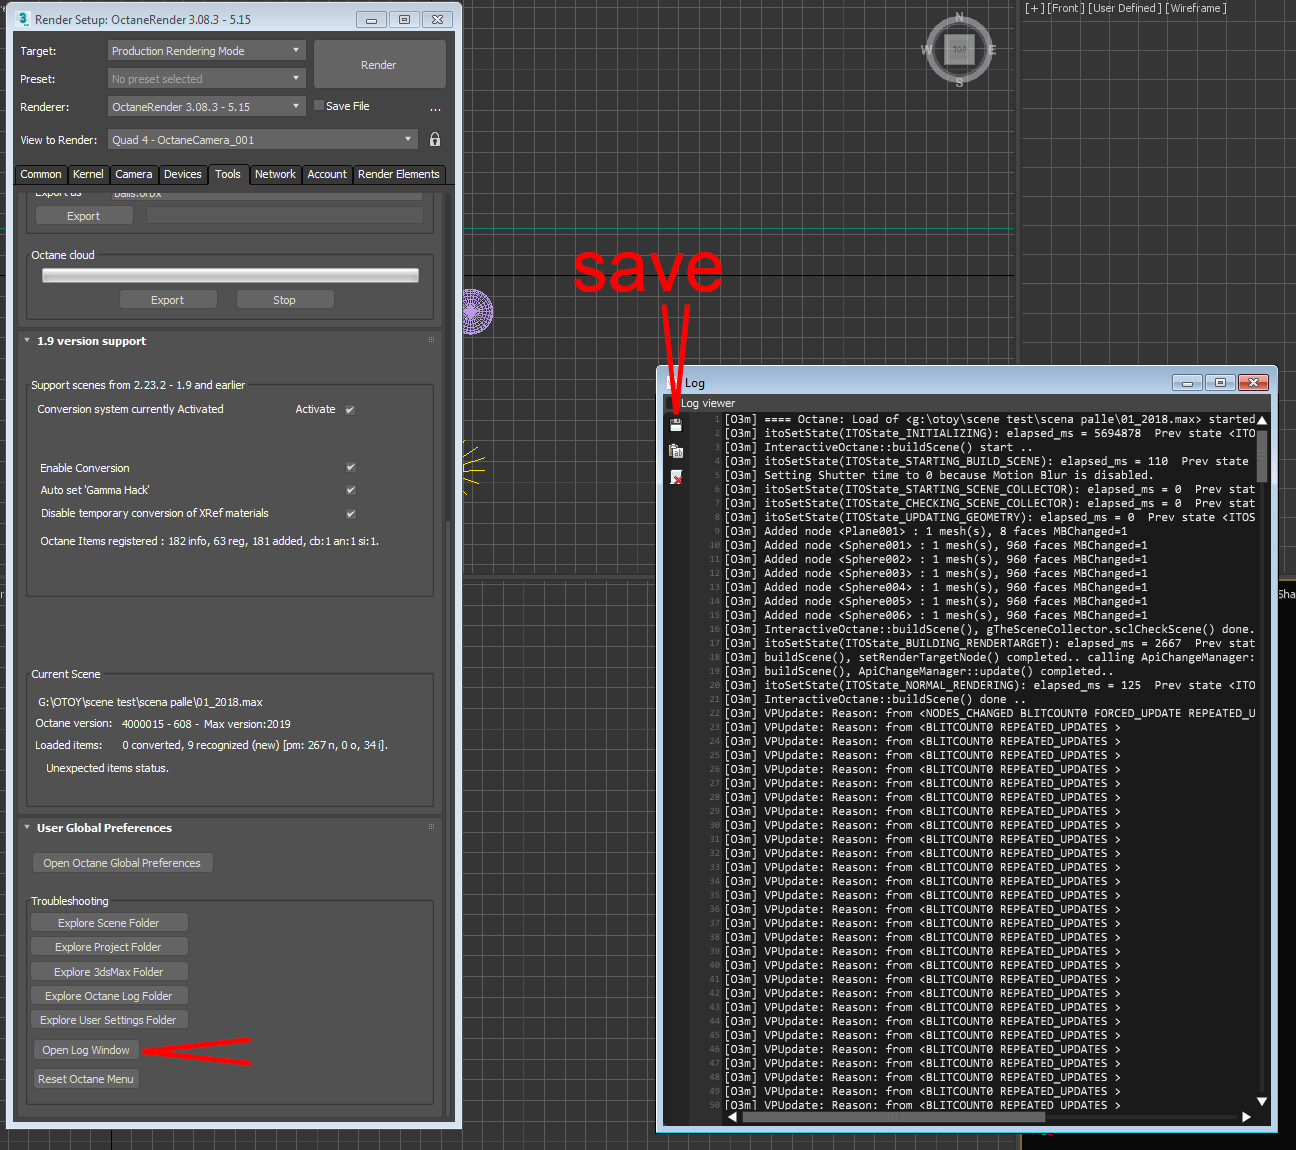Click the Log window horizontal scrollbar thumb
Screen dimensions: 1296x1150
click(894, 1117)
